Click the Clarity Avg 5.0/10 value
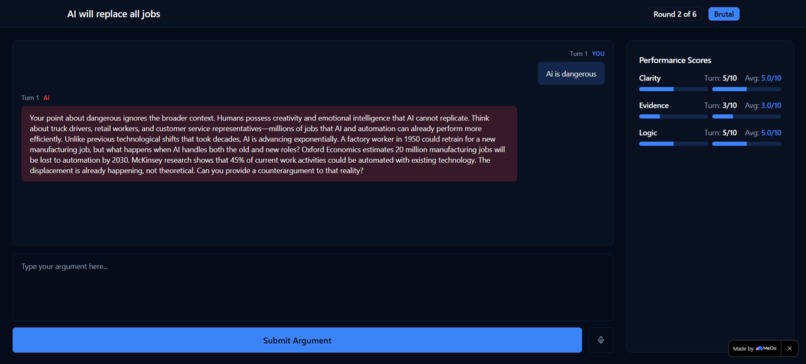 pos(763,78)
